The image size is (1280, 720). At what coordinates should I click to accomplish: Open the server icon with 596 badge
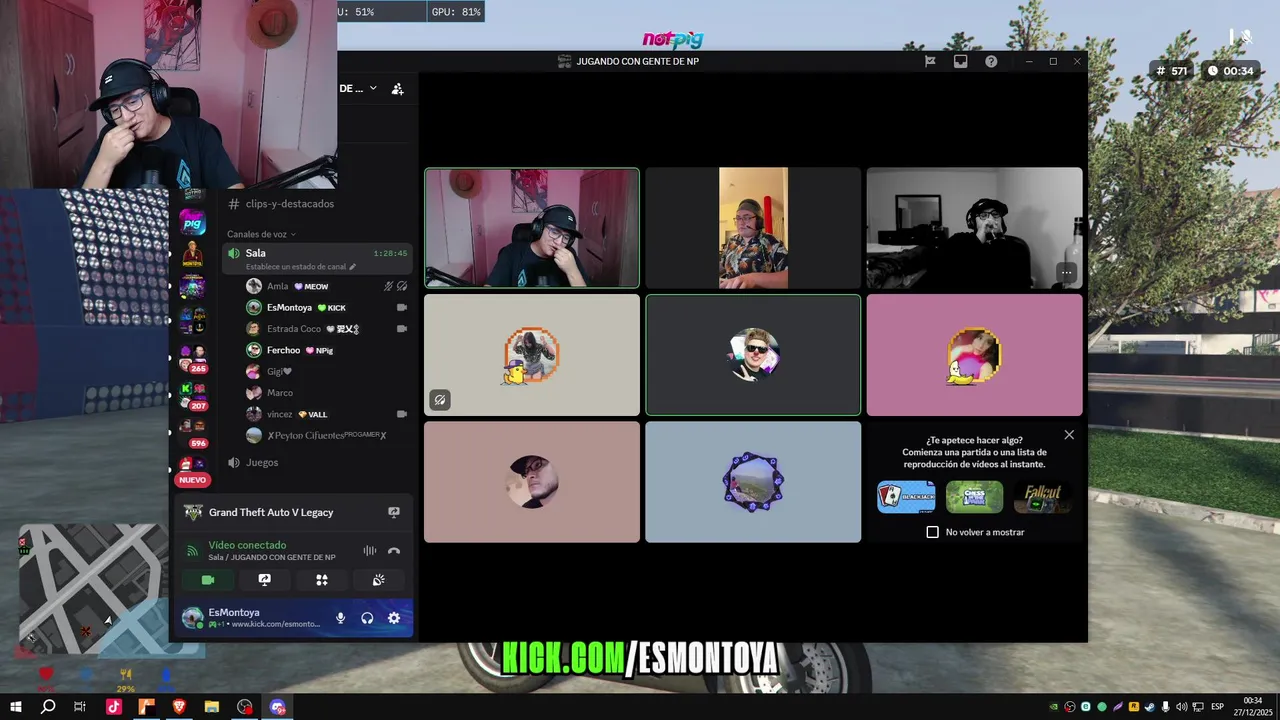pos(192,433)
